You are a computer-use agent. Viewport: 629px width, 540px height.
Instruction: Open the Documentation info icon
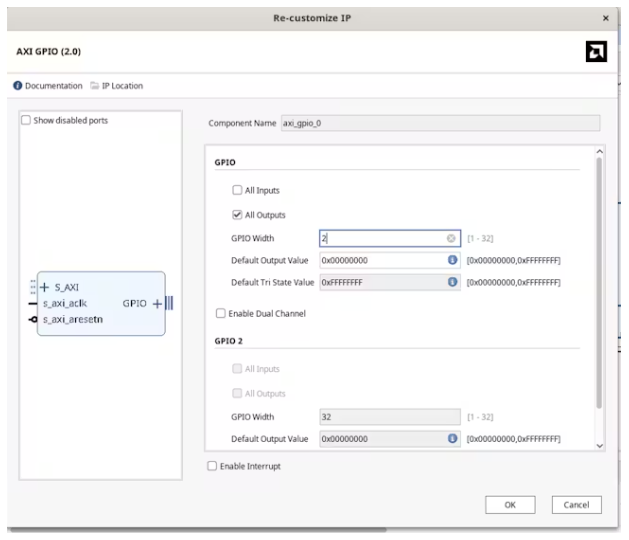[x=18, y=85]
